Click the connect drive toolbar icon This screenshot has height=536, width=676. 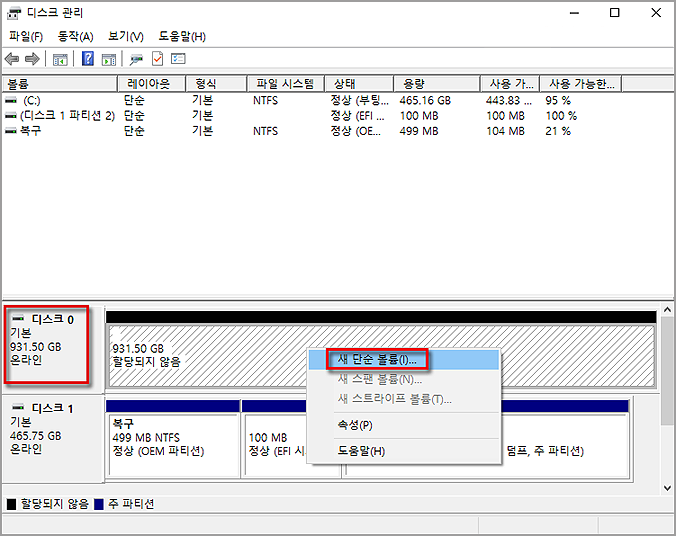coord(137,59)
